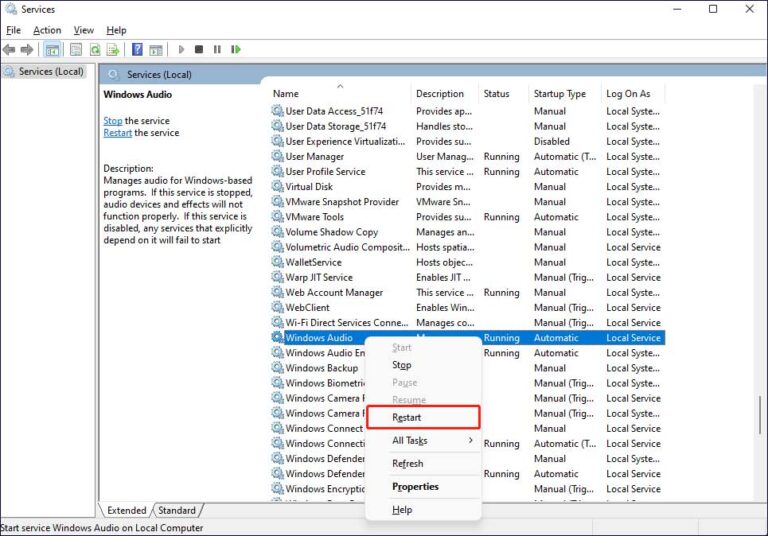Click the Stop the service link
Viewport: 768px width, 536px height.
[113, 121]
